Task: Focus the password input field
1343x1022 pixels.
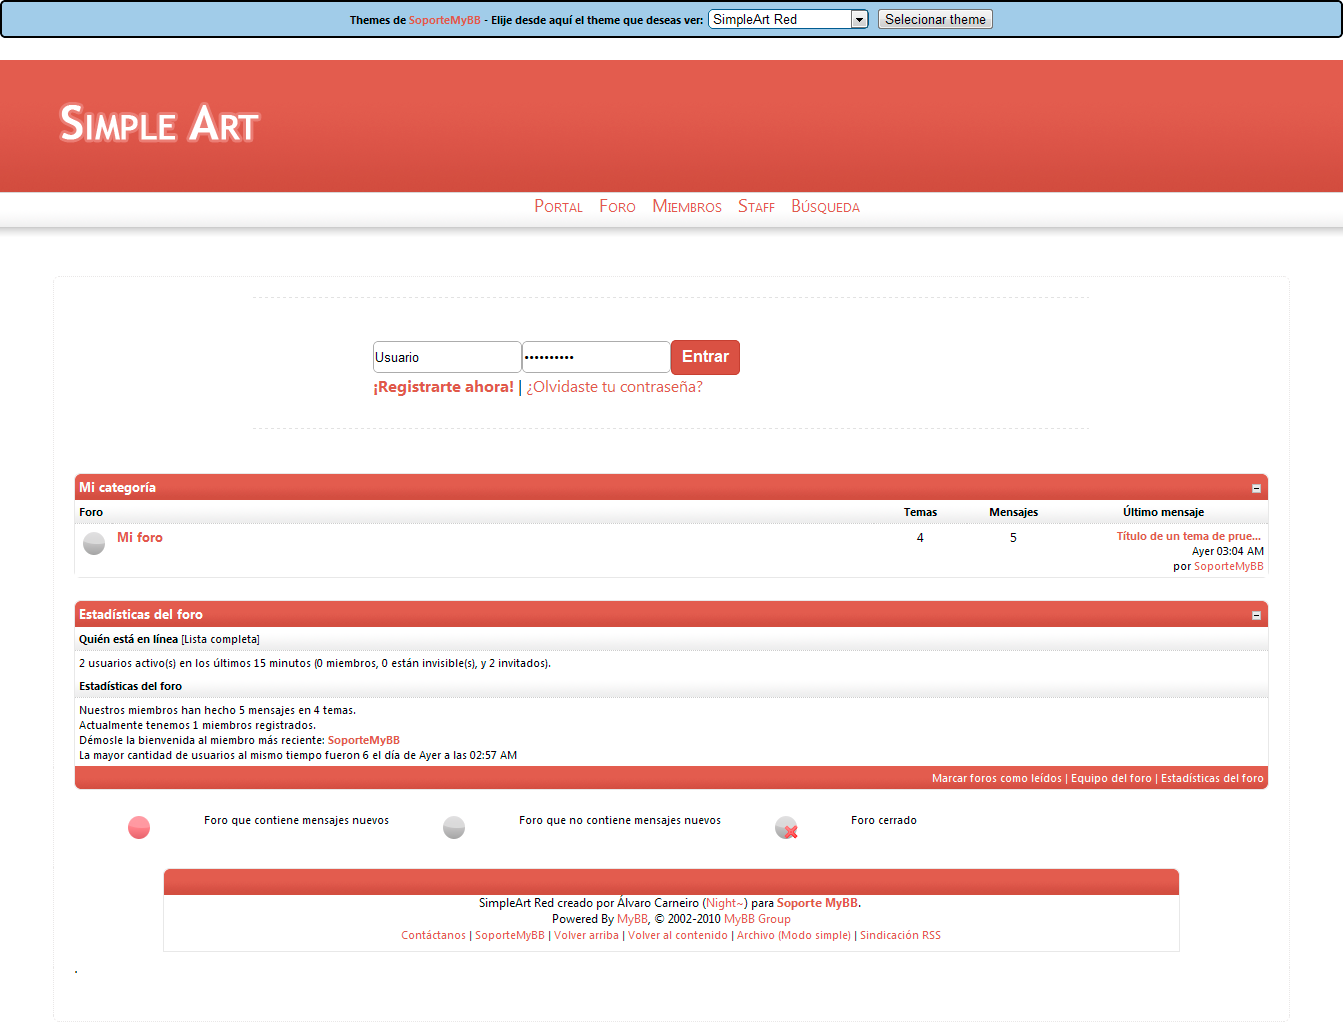Action: (595, 357)
